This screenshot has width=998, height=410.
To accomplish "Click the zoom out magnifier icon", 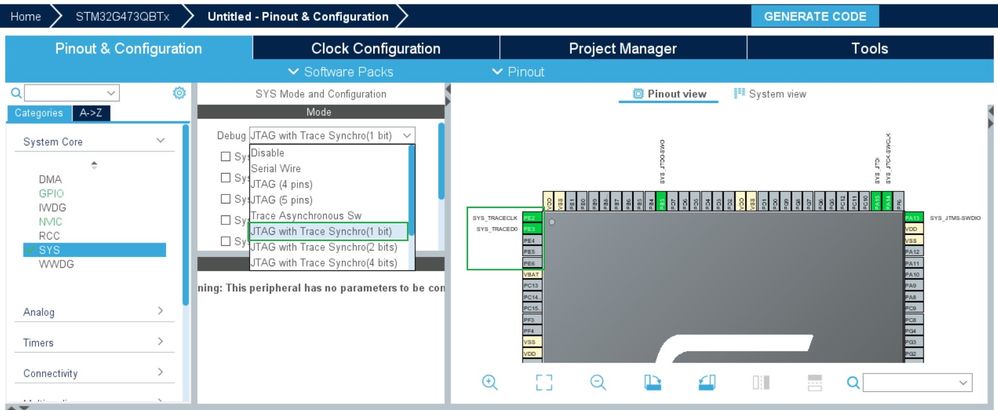I will point(598,382).
